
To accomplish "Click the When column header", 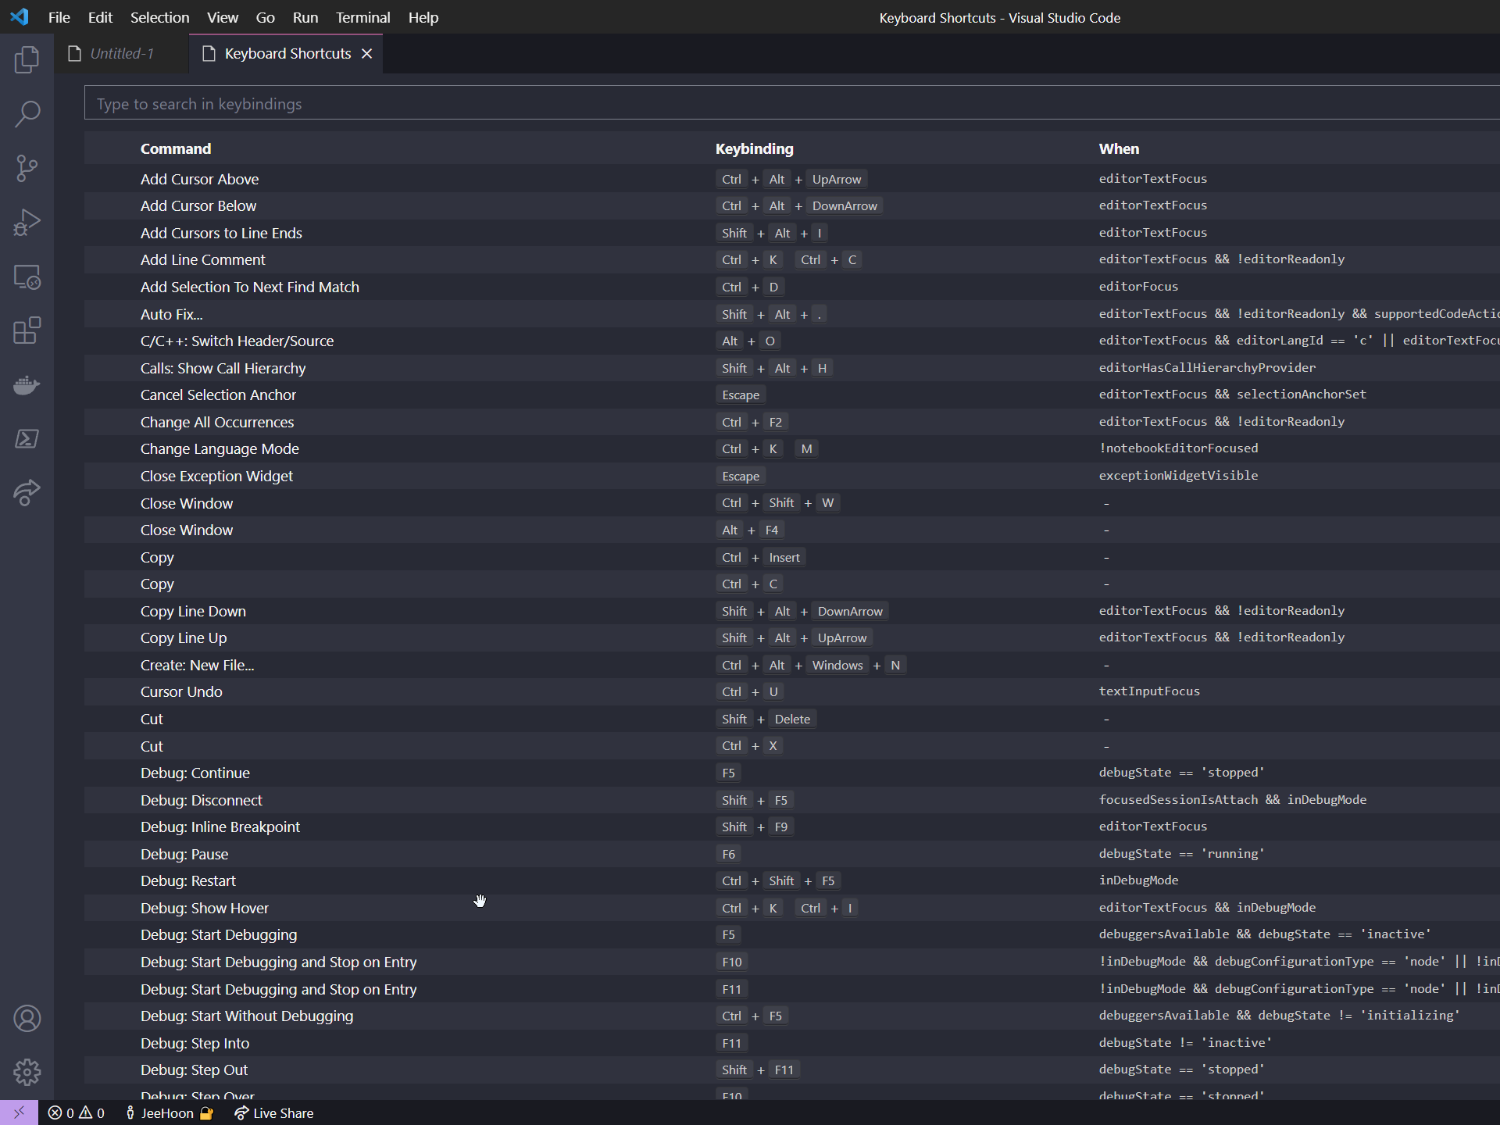I will point(1119,149).
